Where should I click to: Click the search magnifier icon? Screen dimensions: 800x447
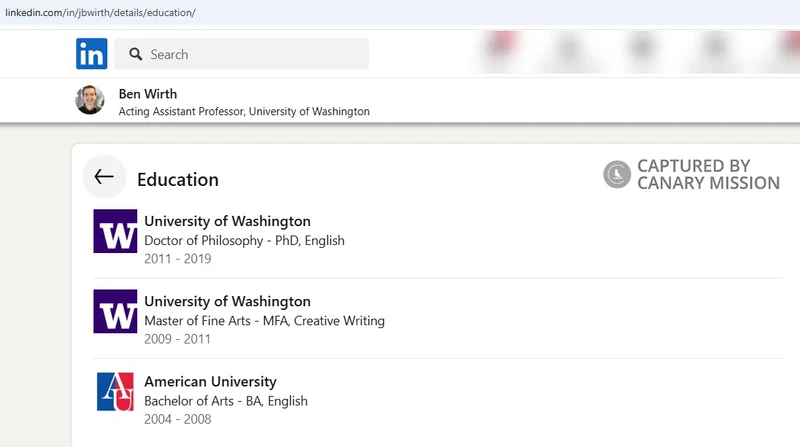[x=135, y=54]
